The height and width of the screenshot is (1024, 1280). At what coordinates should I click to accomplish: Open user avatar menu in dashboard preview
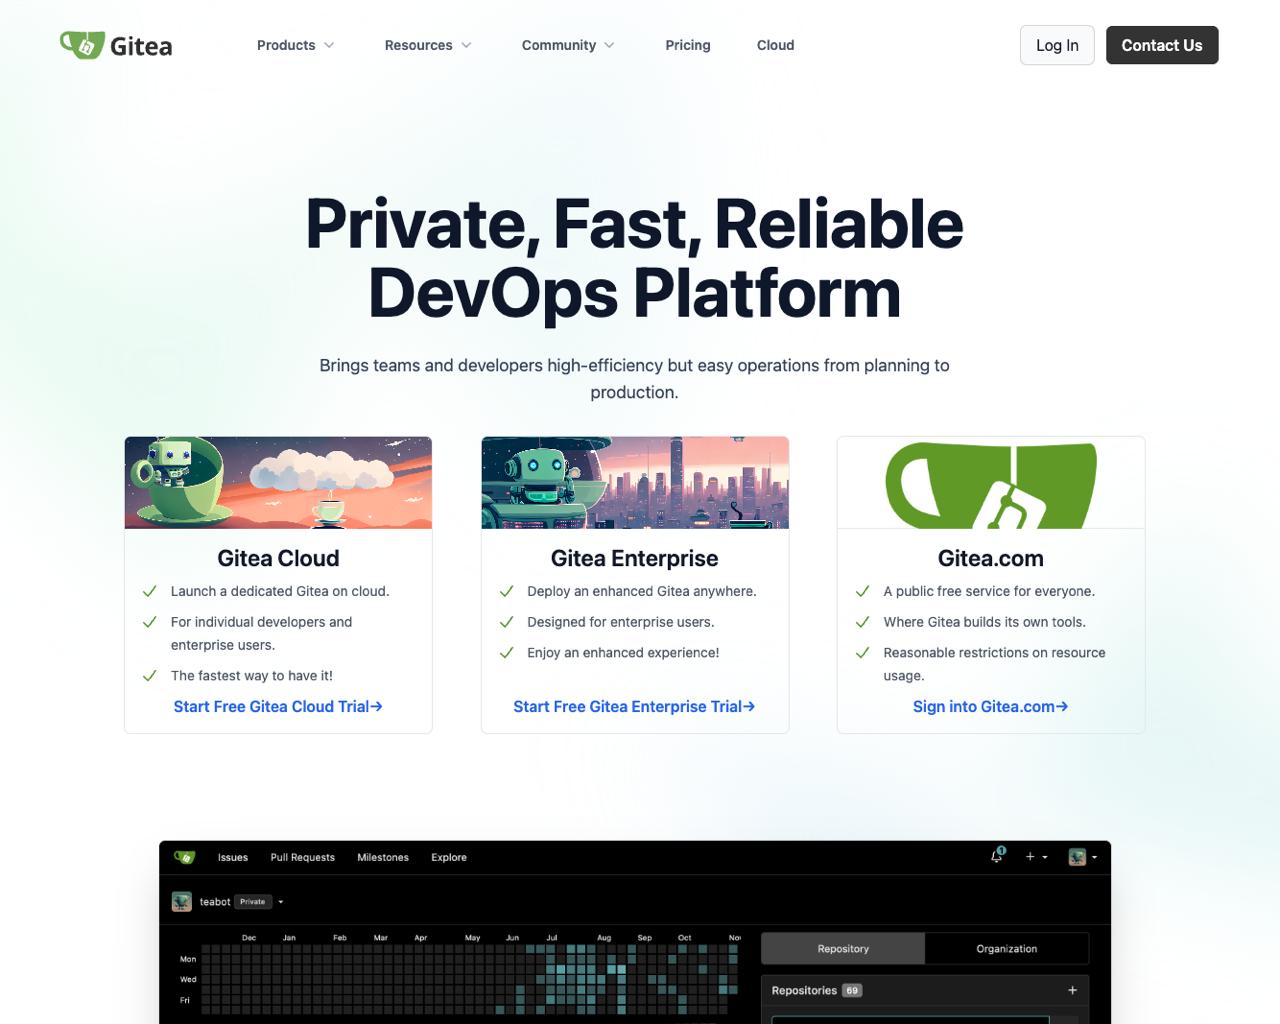point(1082,857)
